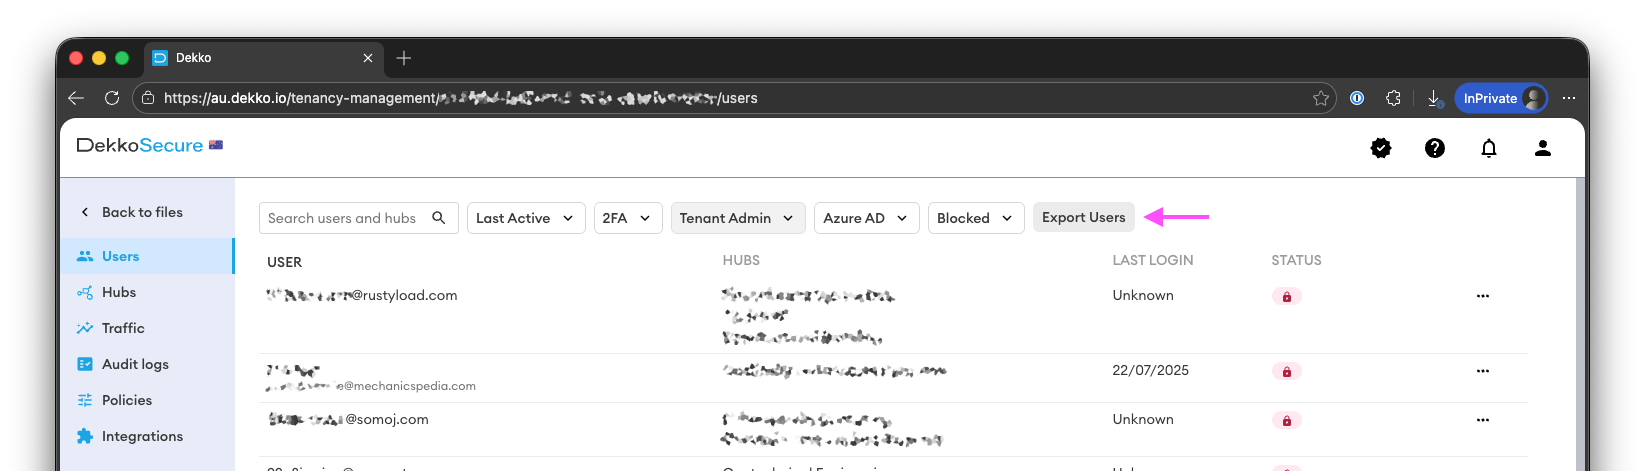The image size is (1645, 471).
Task: Open the notifications bell
Action: (x=1489, y=148)
